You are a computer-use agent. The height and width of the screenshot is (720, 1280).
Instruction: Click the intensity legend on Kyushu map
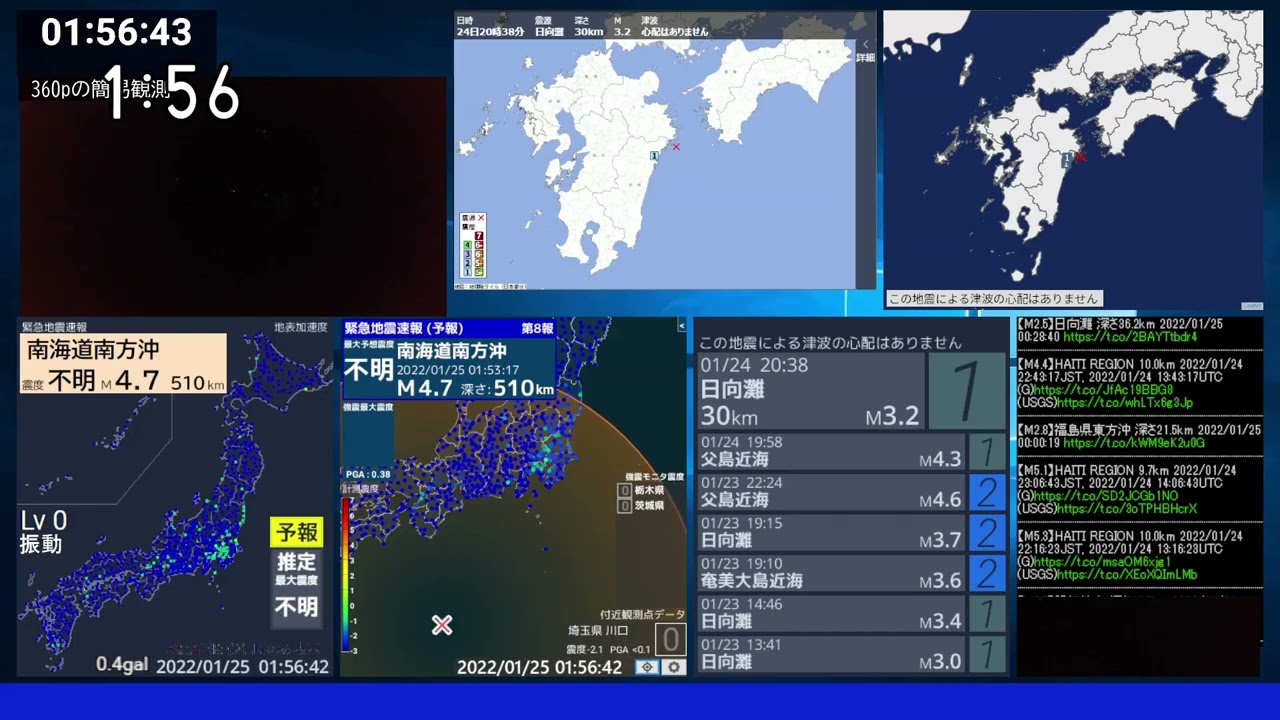coord(473,245)
